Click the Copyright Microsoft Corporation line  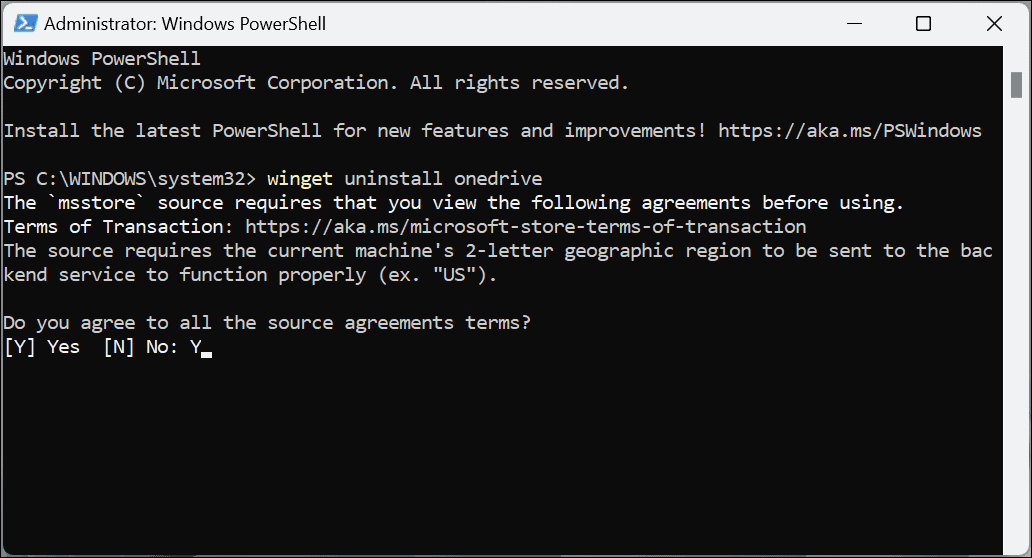coord(316,83)
